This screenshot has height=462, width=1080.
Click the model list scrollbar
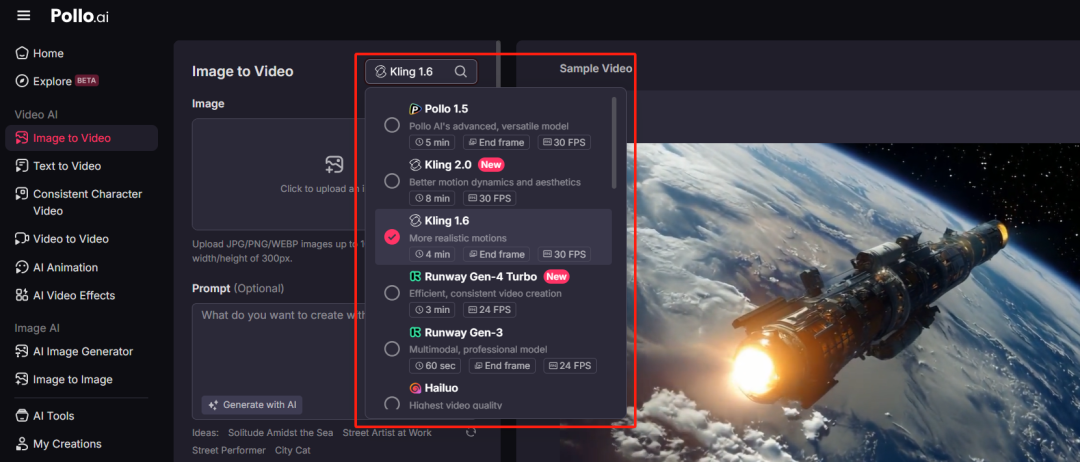coord(614,143)
